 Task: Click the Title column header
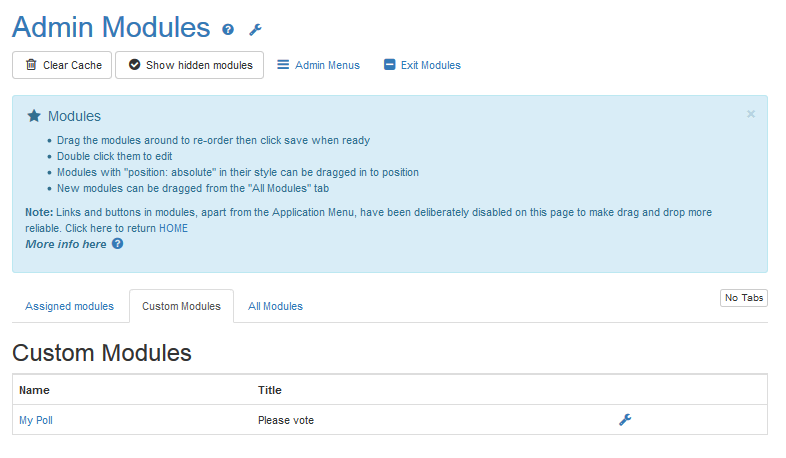(270, 390)
